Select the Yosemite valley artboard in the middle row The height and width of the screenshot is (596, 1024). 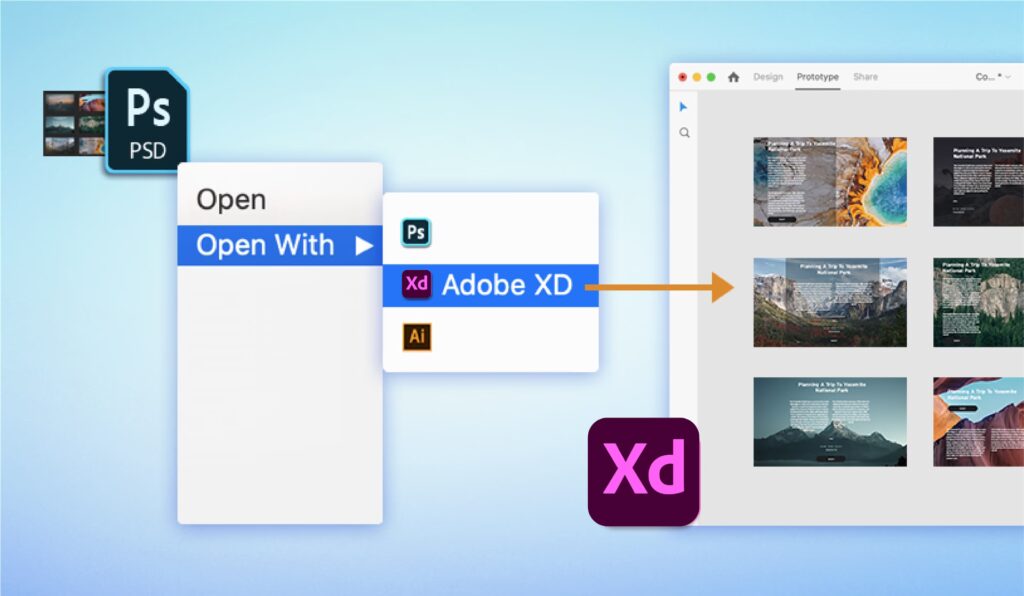coord(830,302)
